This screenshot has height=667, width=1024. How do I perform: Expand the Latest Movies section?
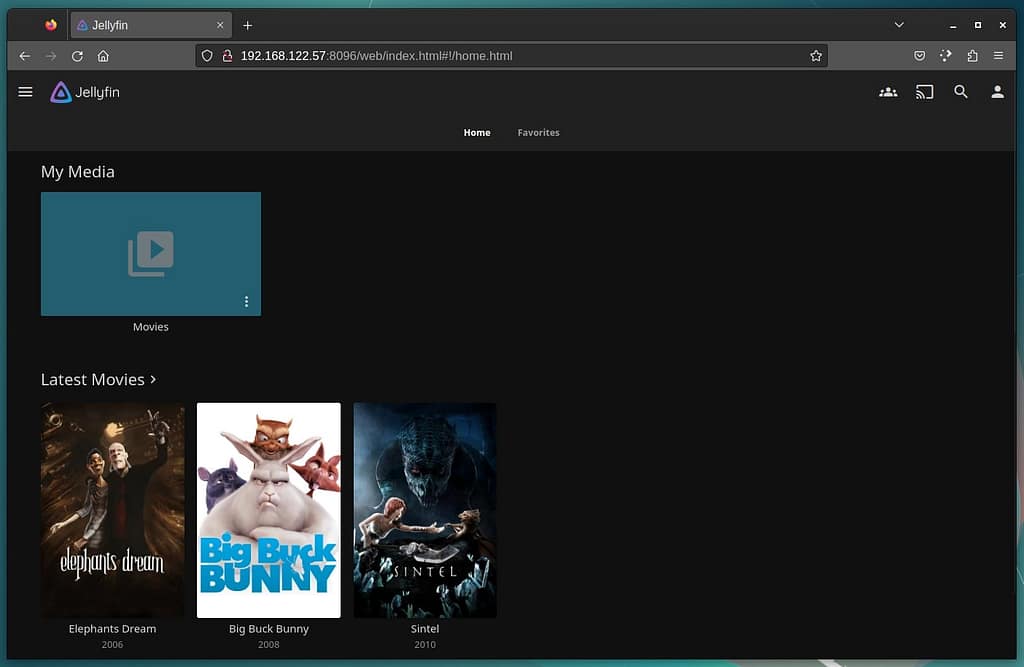pyautogui.click(x=98, y=380)
